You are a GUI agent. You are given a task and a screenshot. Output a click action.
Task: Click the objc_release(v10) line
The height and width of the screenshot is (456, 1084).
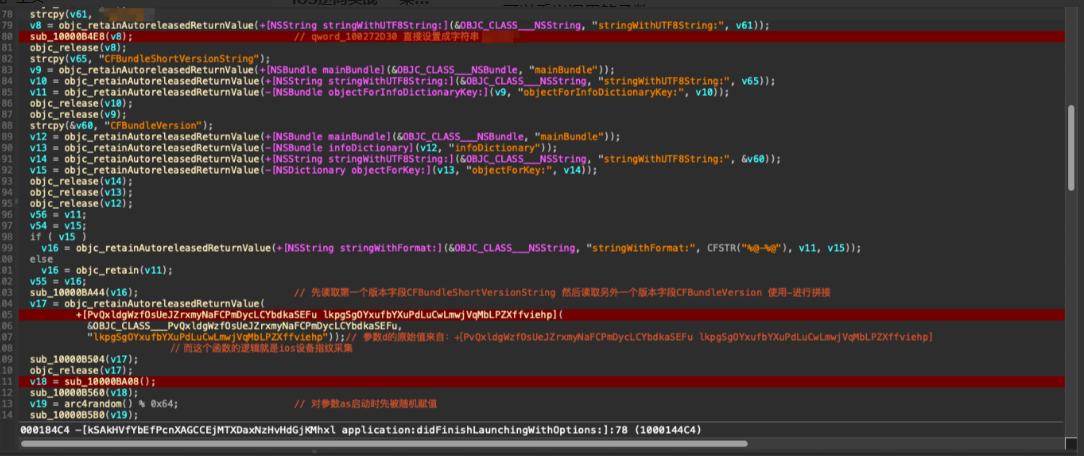tap(81, 104)
